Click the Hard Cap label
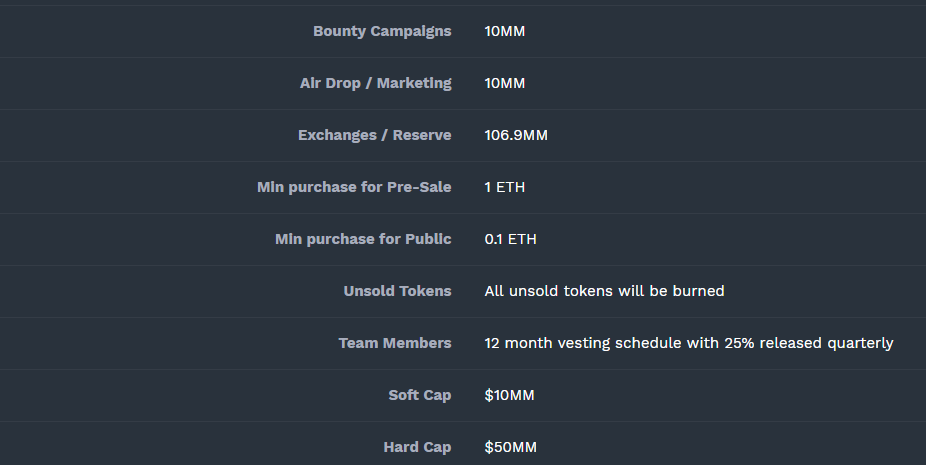Viewport: 926px width, 465px height. (417, 447)
